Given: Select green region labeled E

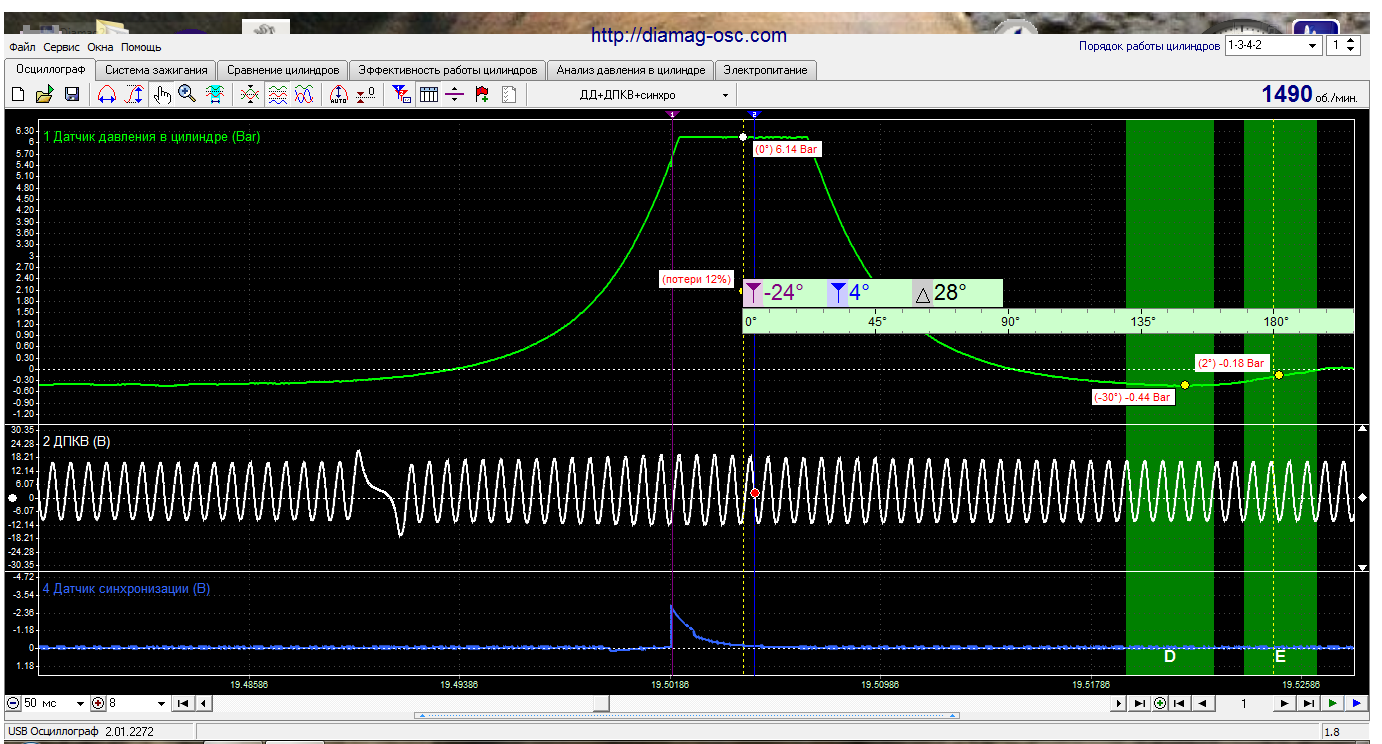Looking at the screenshot, I should (x=1280, y=397).
